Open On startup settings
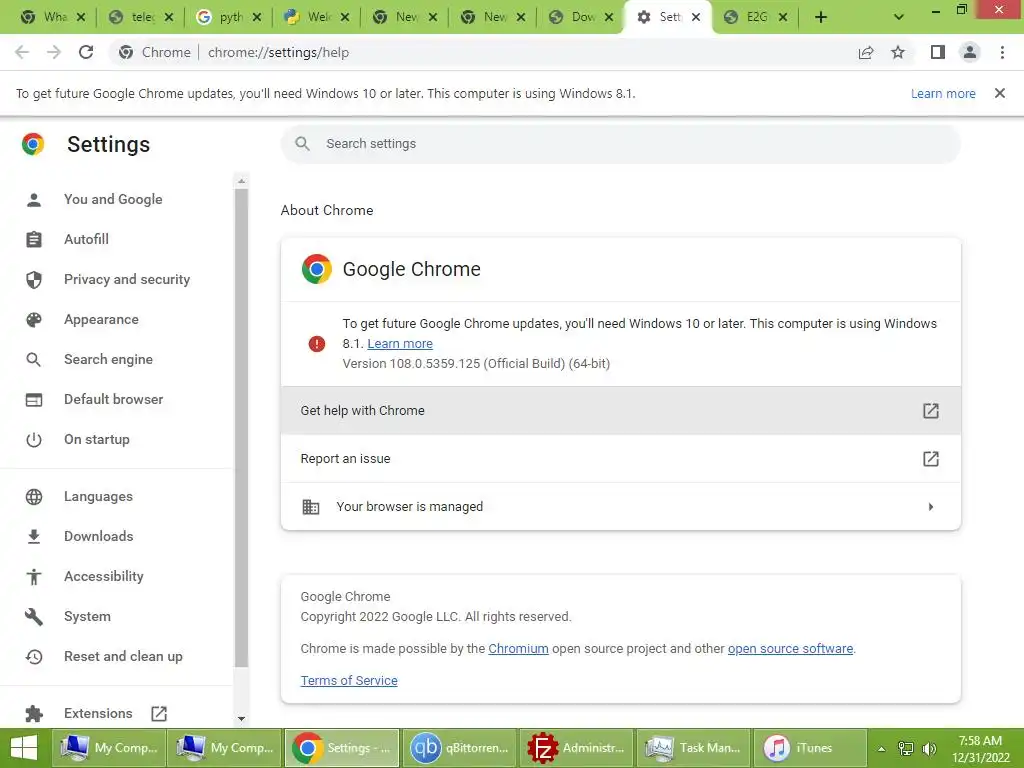This screenshot has height=768, width=1024. click(97, 440)
